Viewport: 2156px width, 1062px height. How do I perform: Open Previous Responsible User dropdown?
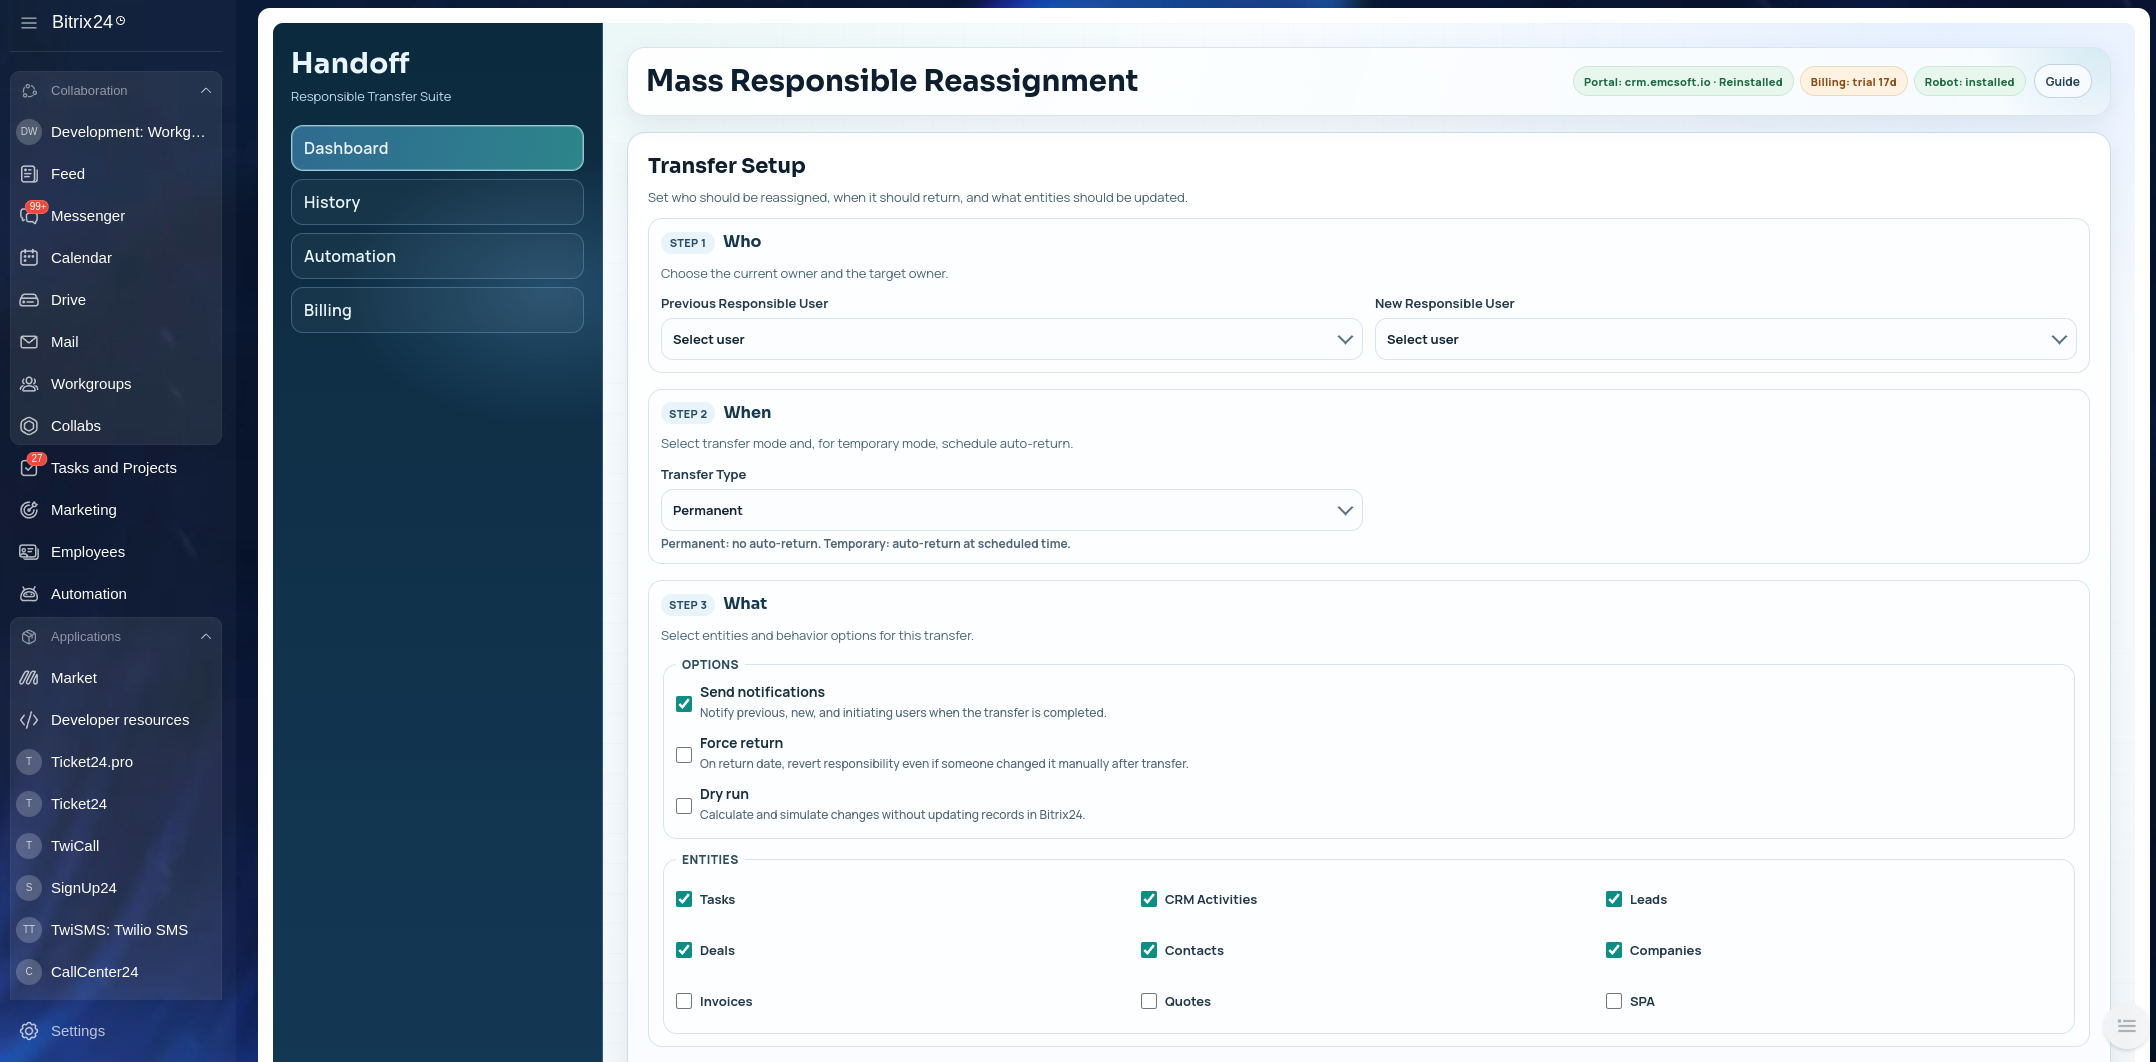(x=1011, y=340)
